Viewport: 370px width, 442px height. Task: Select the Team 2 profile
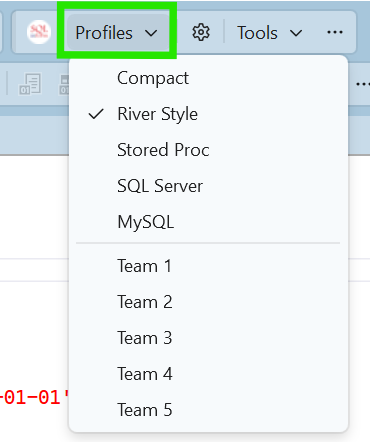click(208, 302)
